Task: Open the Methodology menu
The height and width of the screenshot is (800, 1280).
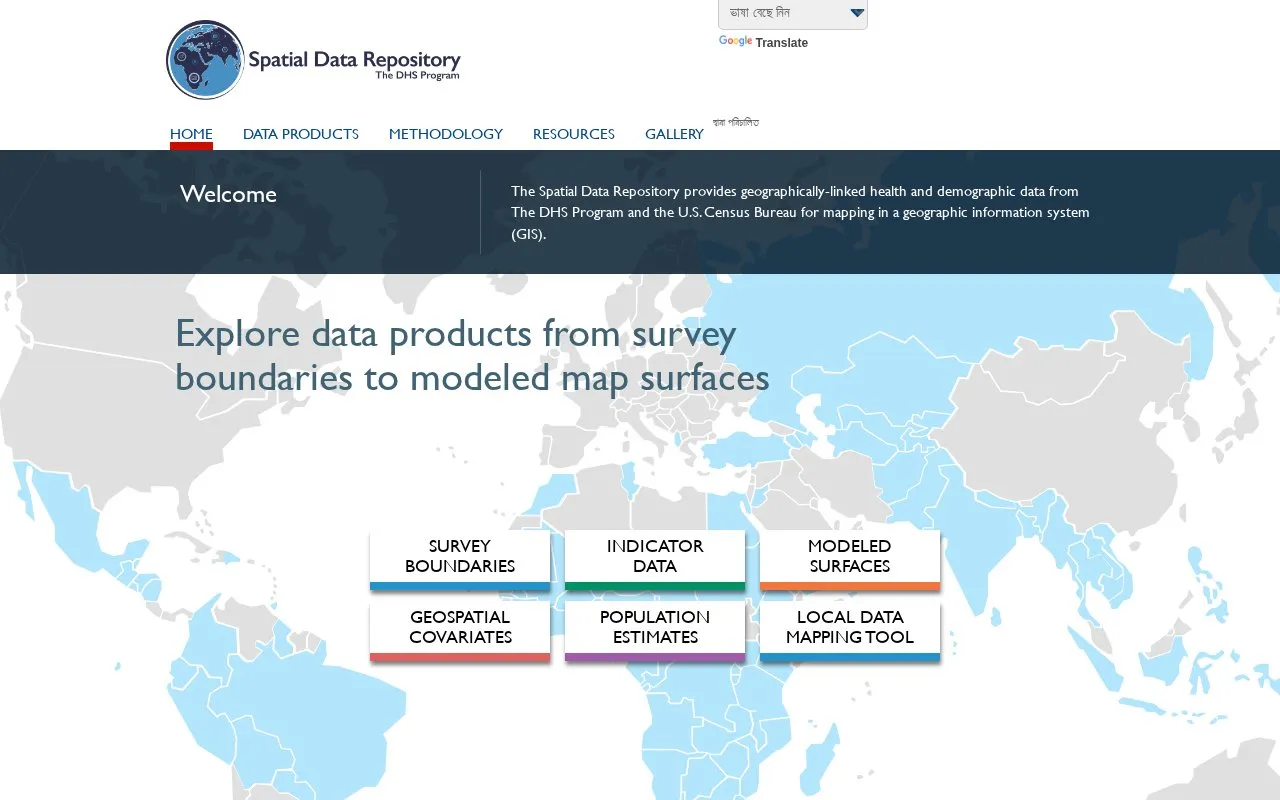Action: tap(446, 134)
